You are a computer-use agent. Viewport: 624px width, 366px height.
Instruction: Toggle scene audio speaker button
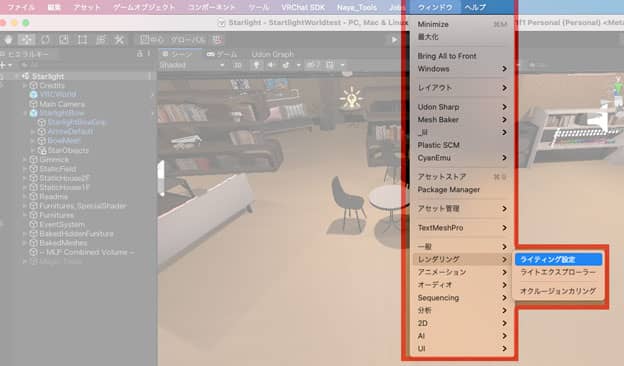271,65
